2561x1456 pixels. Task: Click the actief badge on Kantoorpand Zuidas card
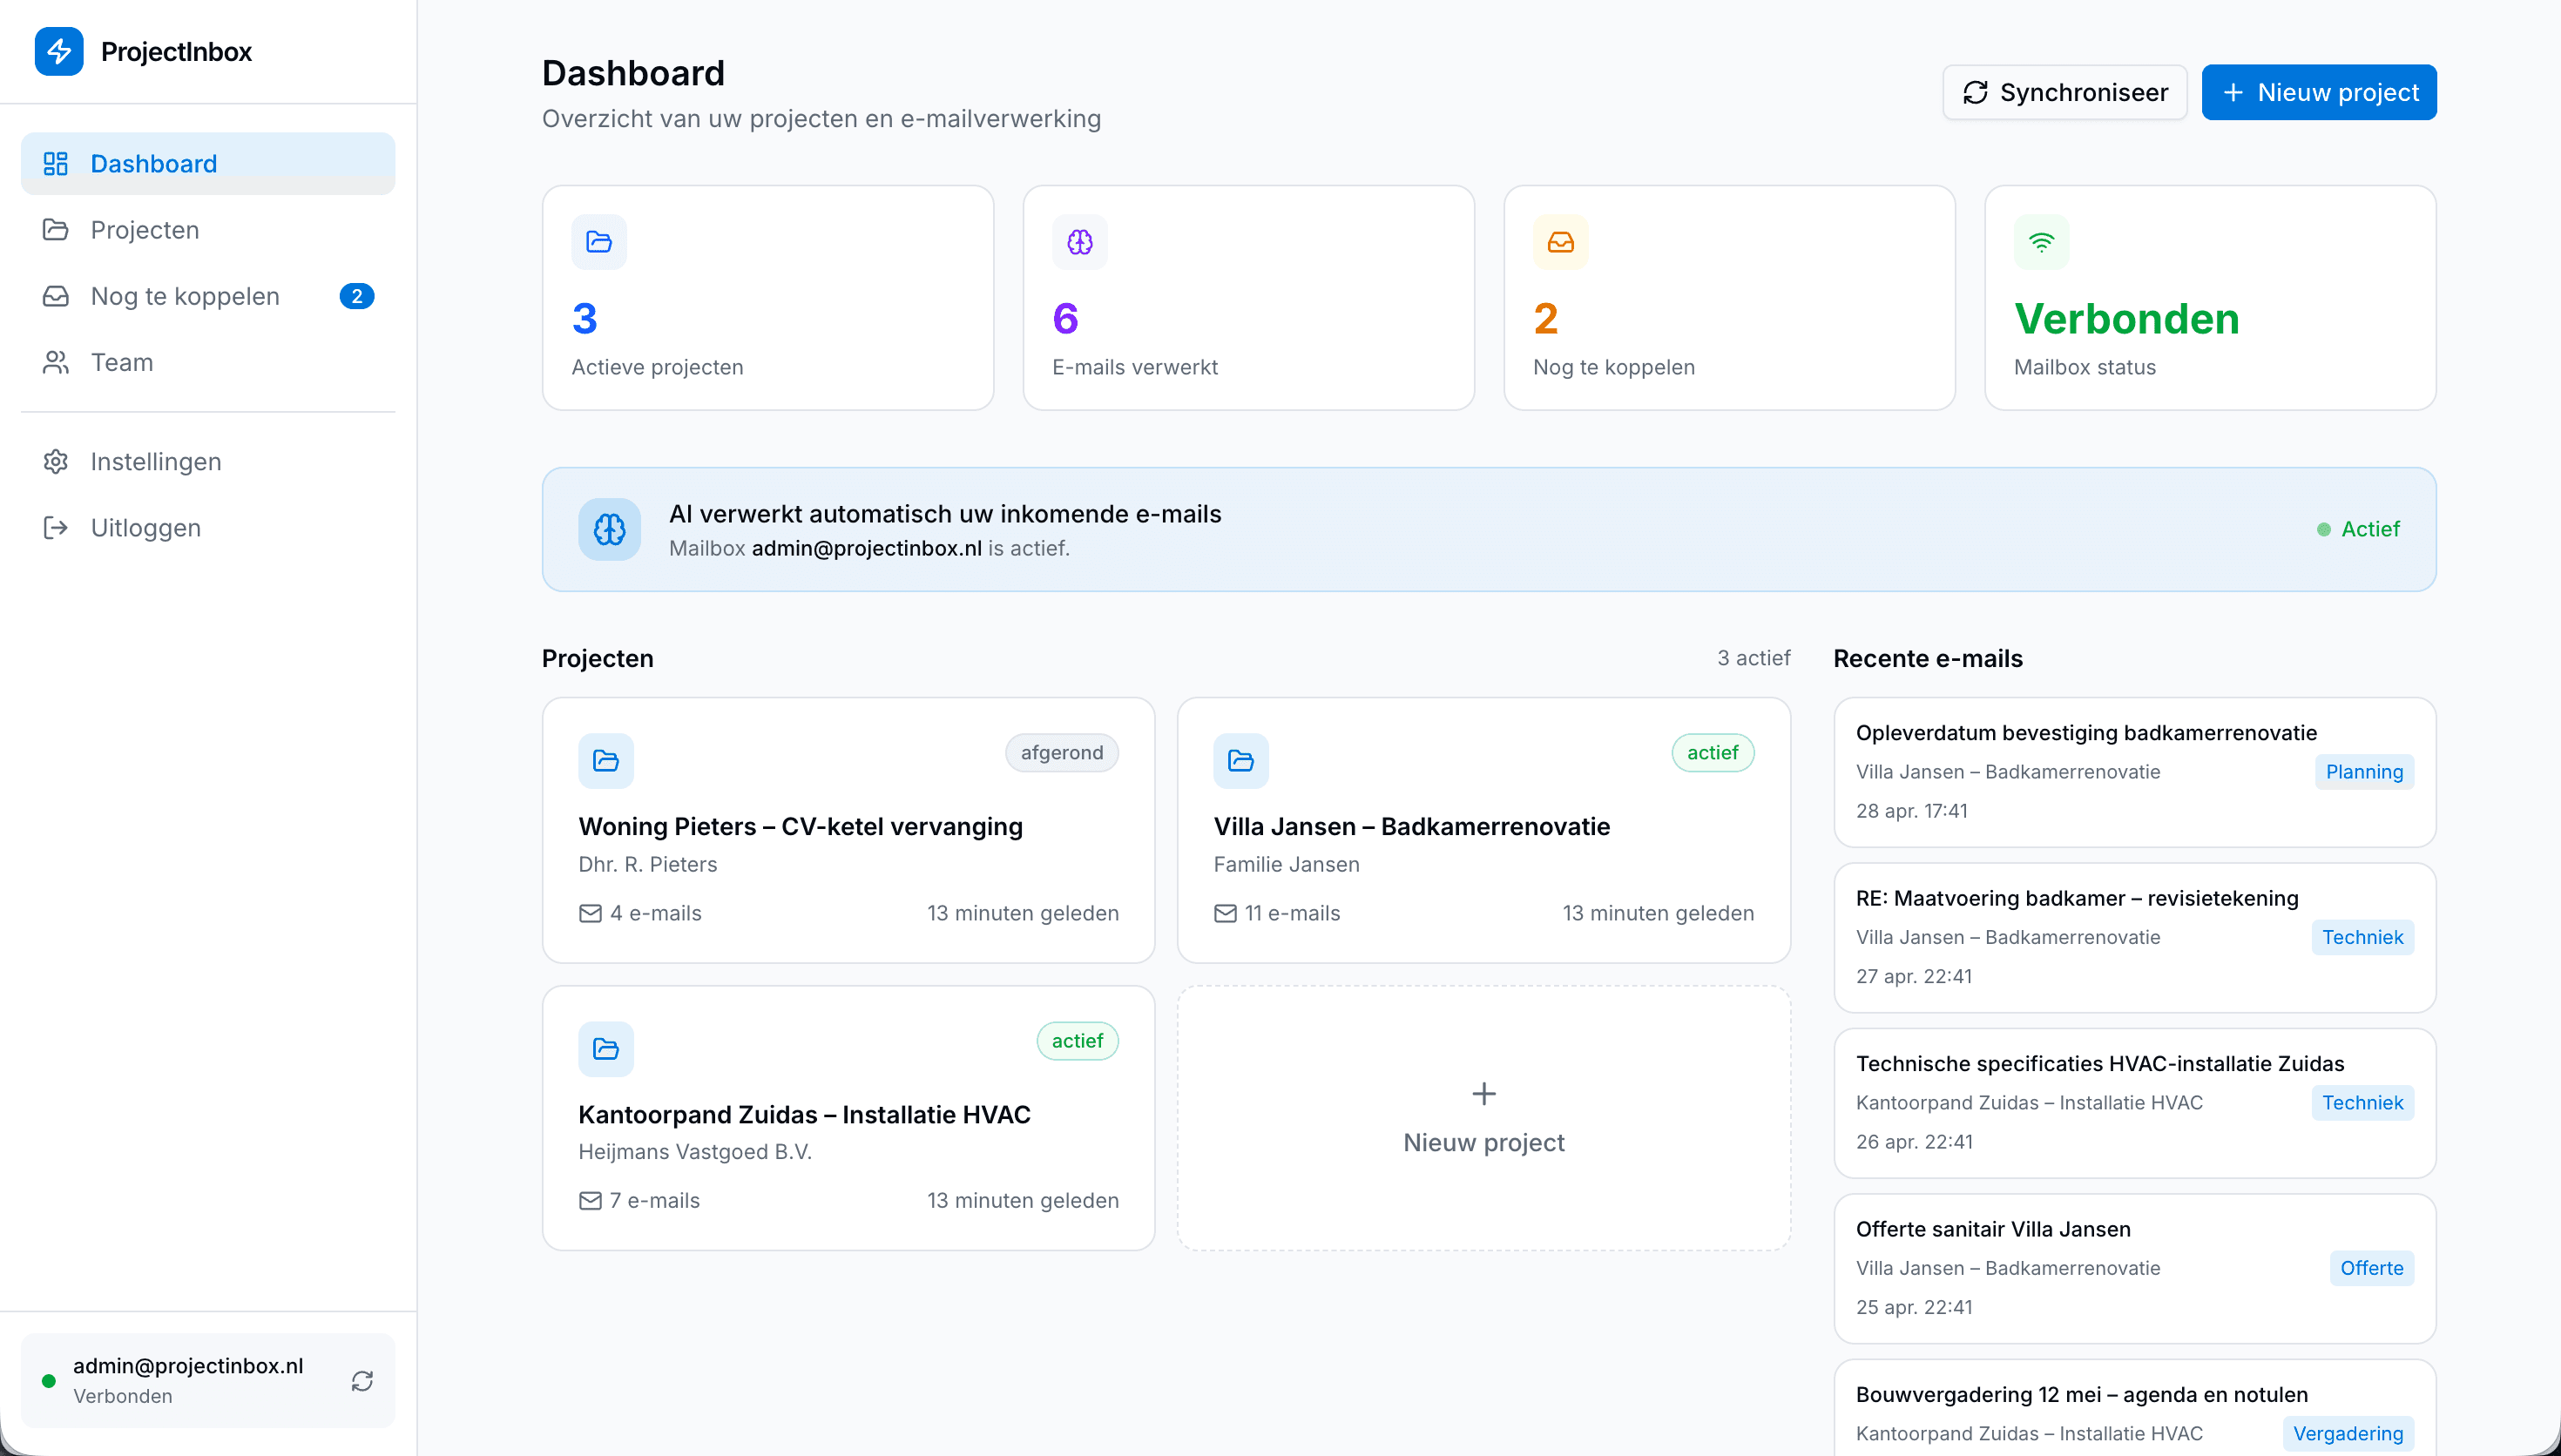pyautogui.click(x=1077, y=1040)
